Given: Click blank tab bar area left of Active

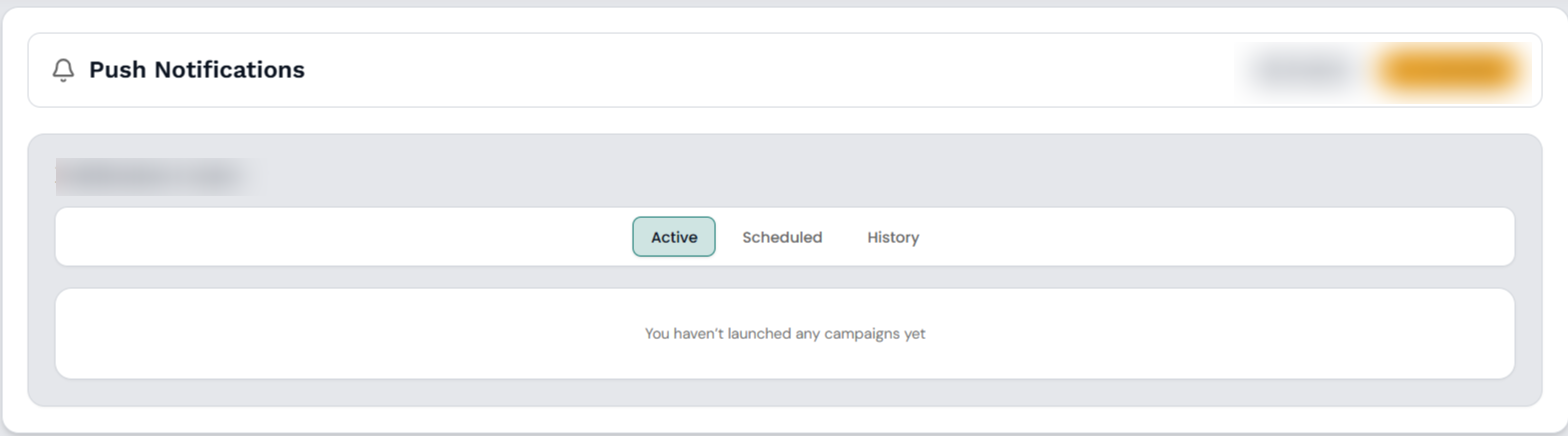Looking at the screenshot, I should pyautogui.click(x=340, y=237).
